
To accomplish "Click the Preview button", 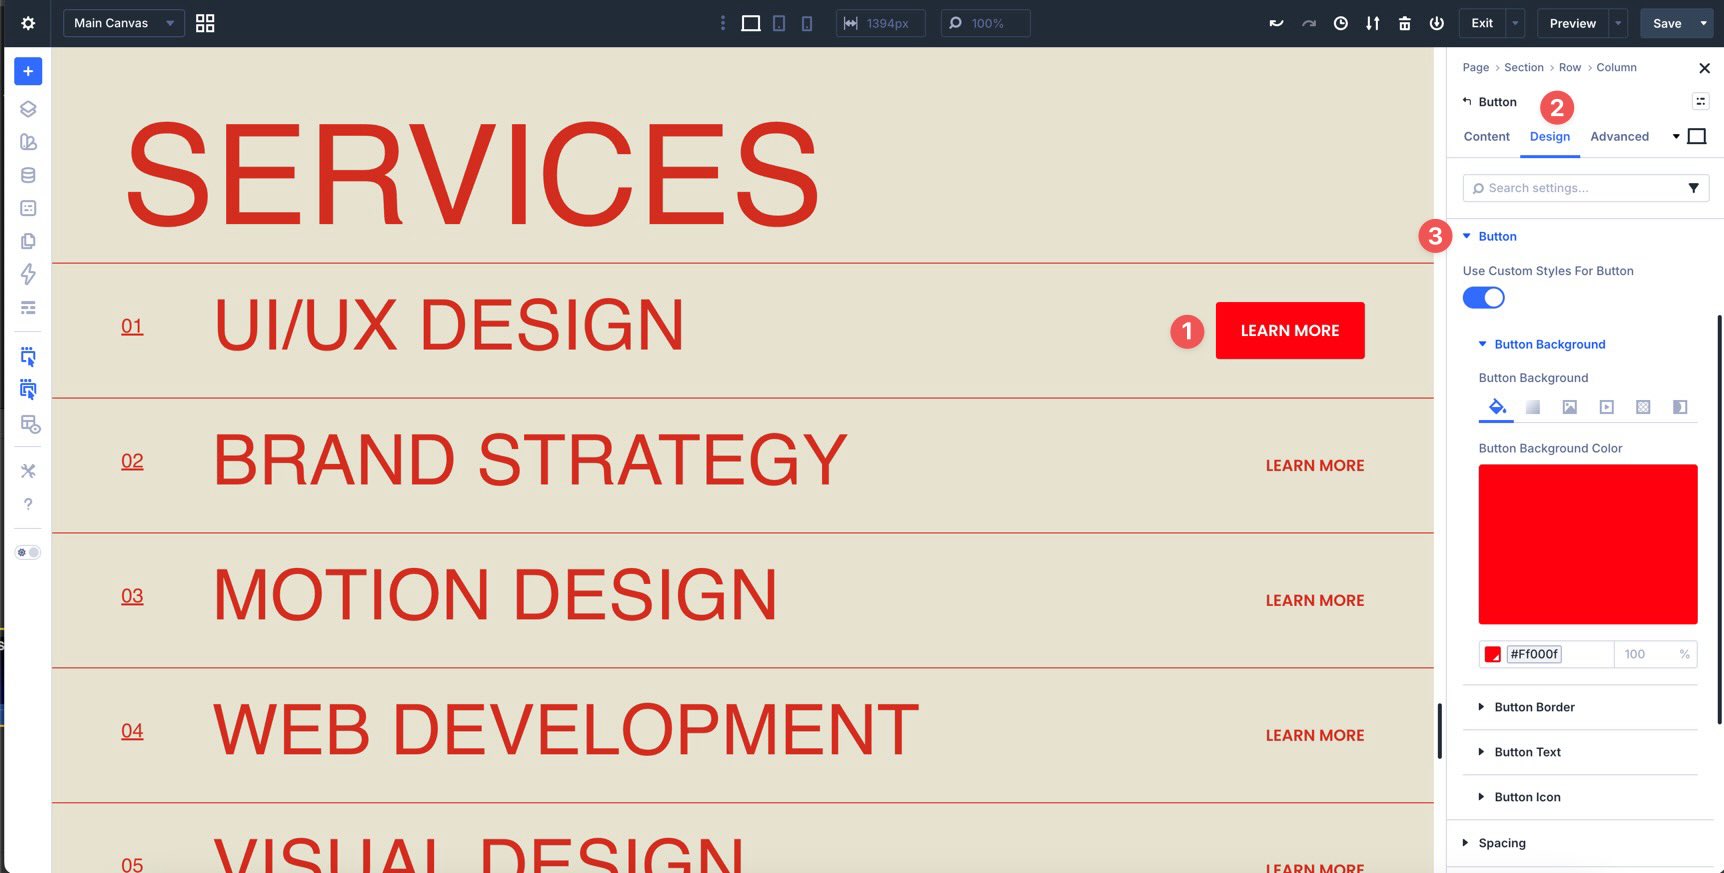I will (1572, 23).
